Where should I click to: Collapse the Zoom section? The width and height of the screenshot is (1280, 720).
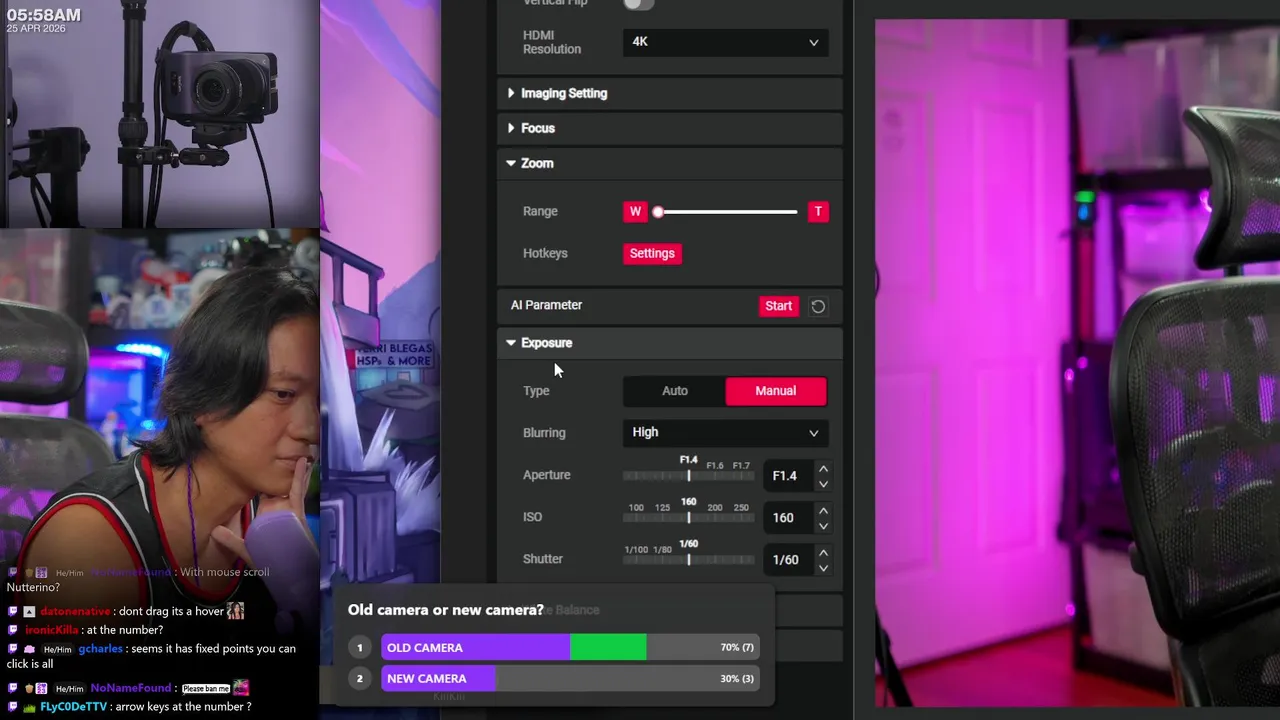pyautogui.click(x=669, y=163)
